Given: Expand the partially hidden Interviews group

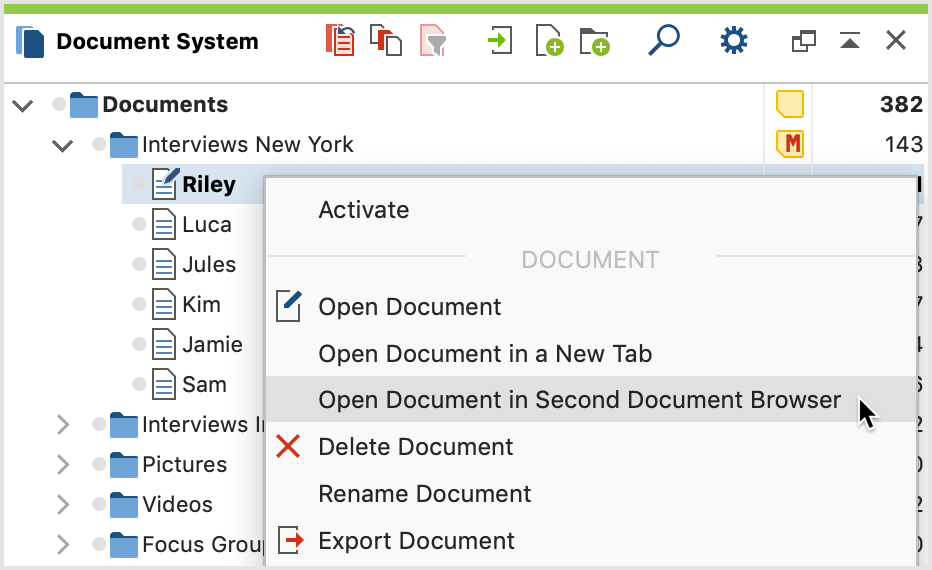Looking at the screenshot, I should [63, 424].
